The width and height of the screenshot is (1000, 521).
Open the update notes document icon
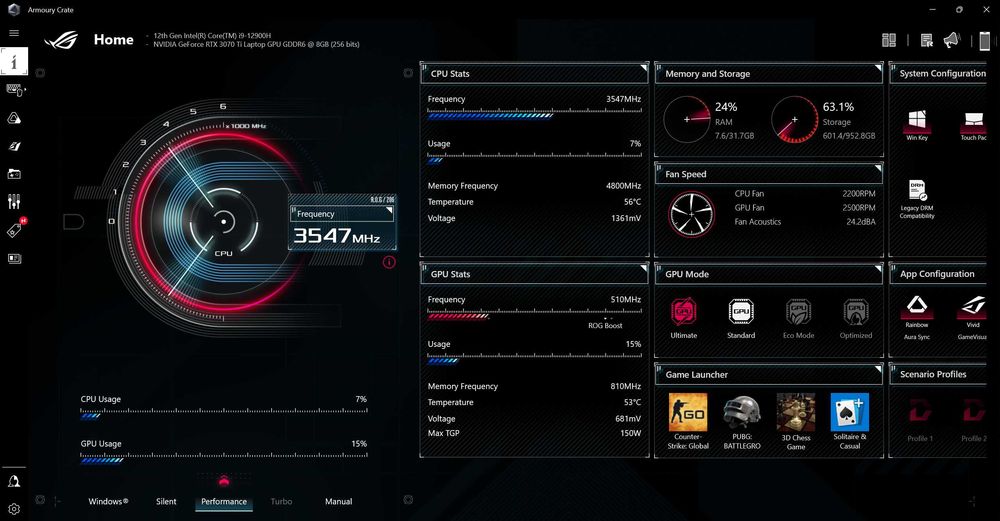(x=927, y=40)
